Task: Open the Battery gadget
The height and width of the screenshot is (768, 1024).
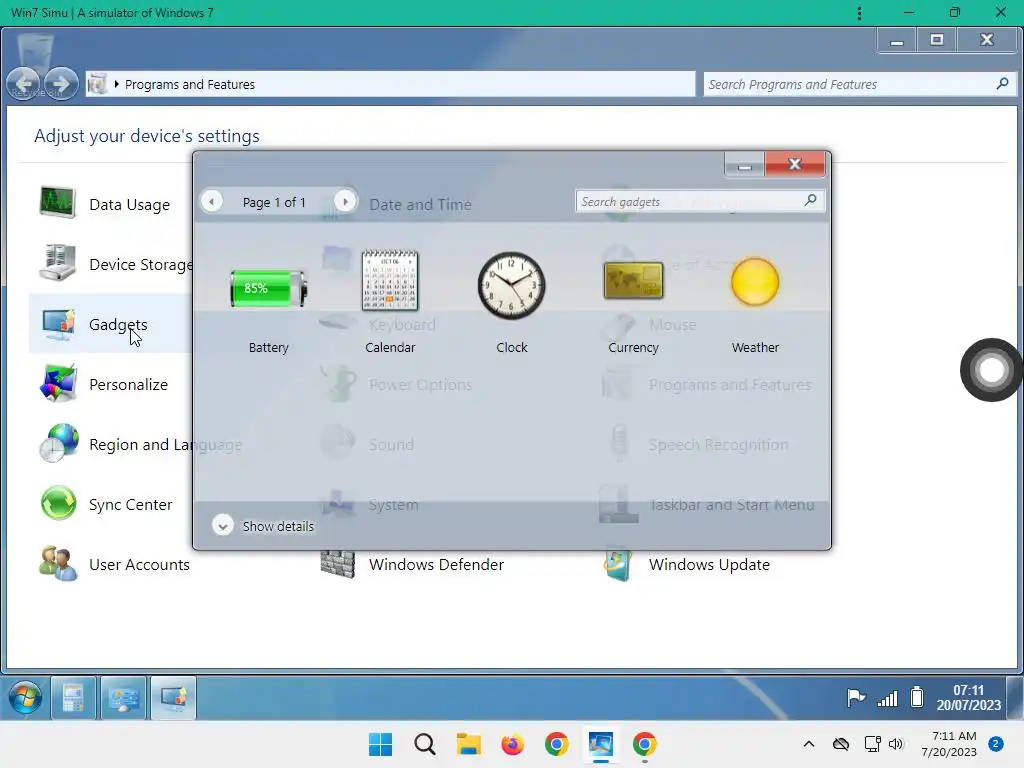Action: (x=268, y=289)
